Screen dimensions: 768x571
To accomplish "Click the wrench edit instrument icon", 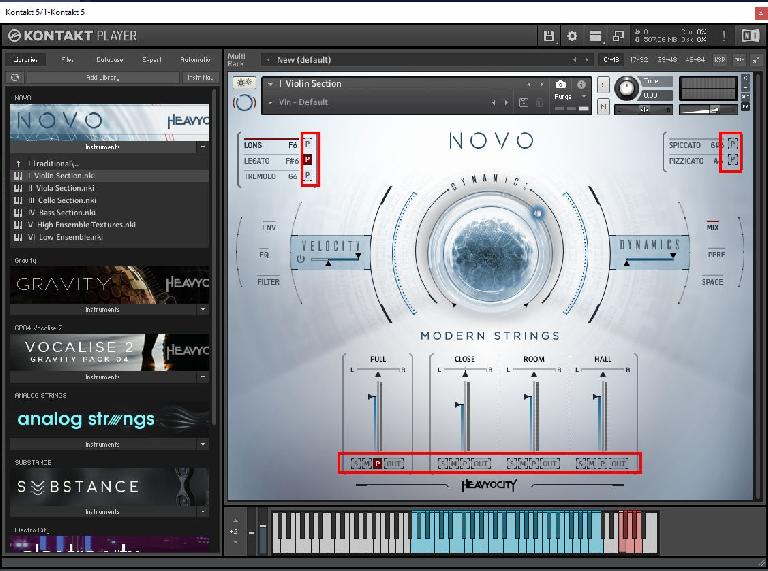I will tap(244, 83).
